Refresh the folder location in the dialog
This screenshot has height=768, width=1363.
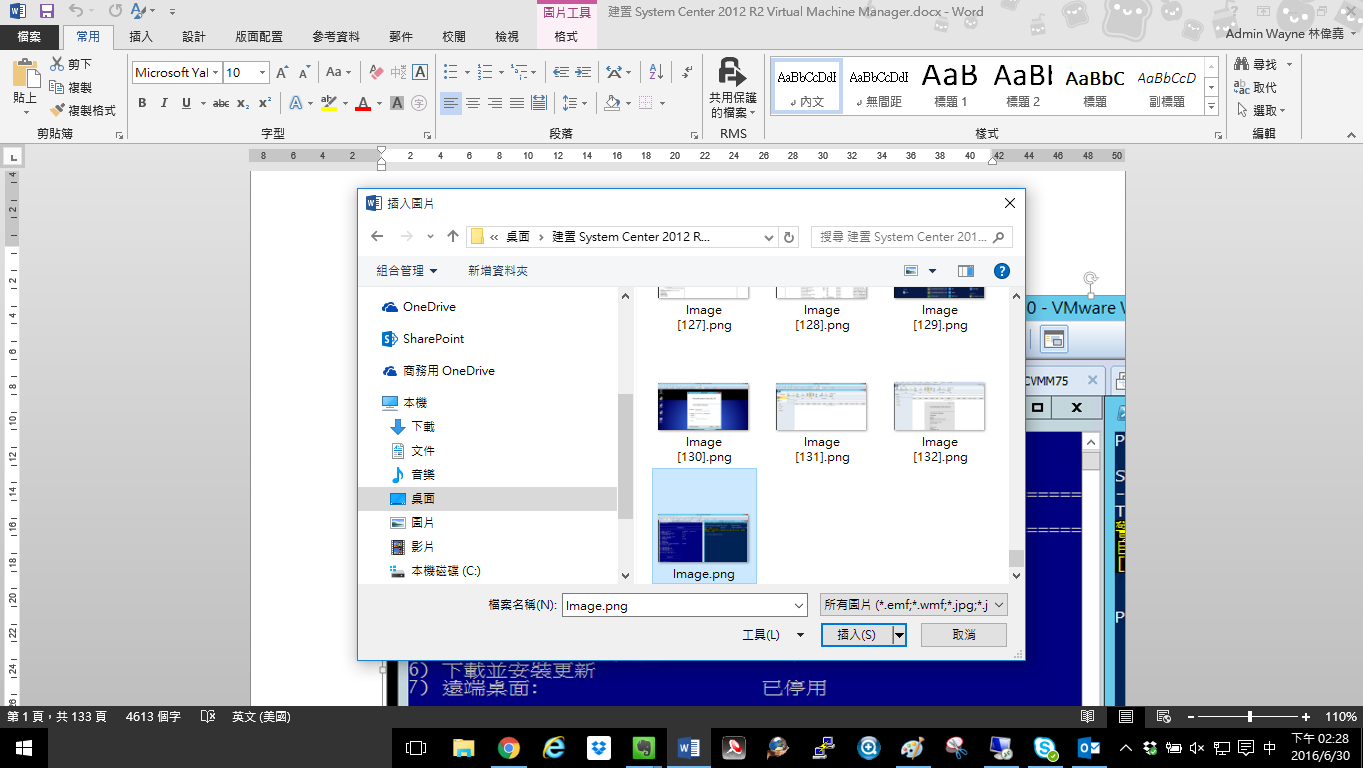789,237
